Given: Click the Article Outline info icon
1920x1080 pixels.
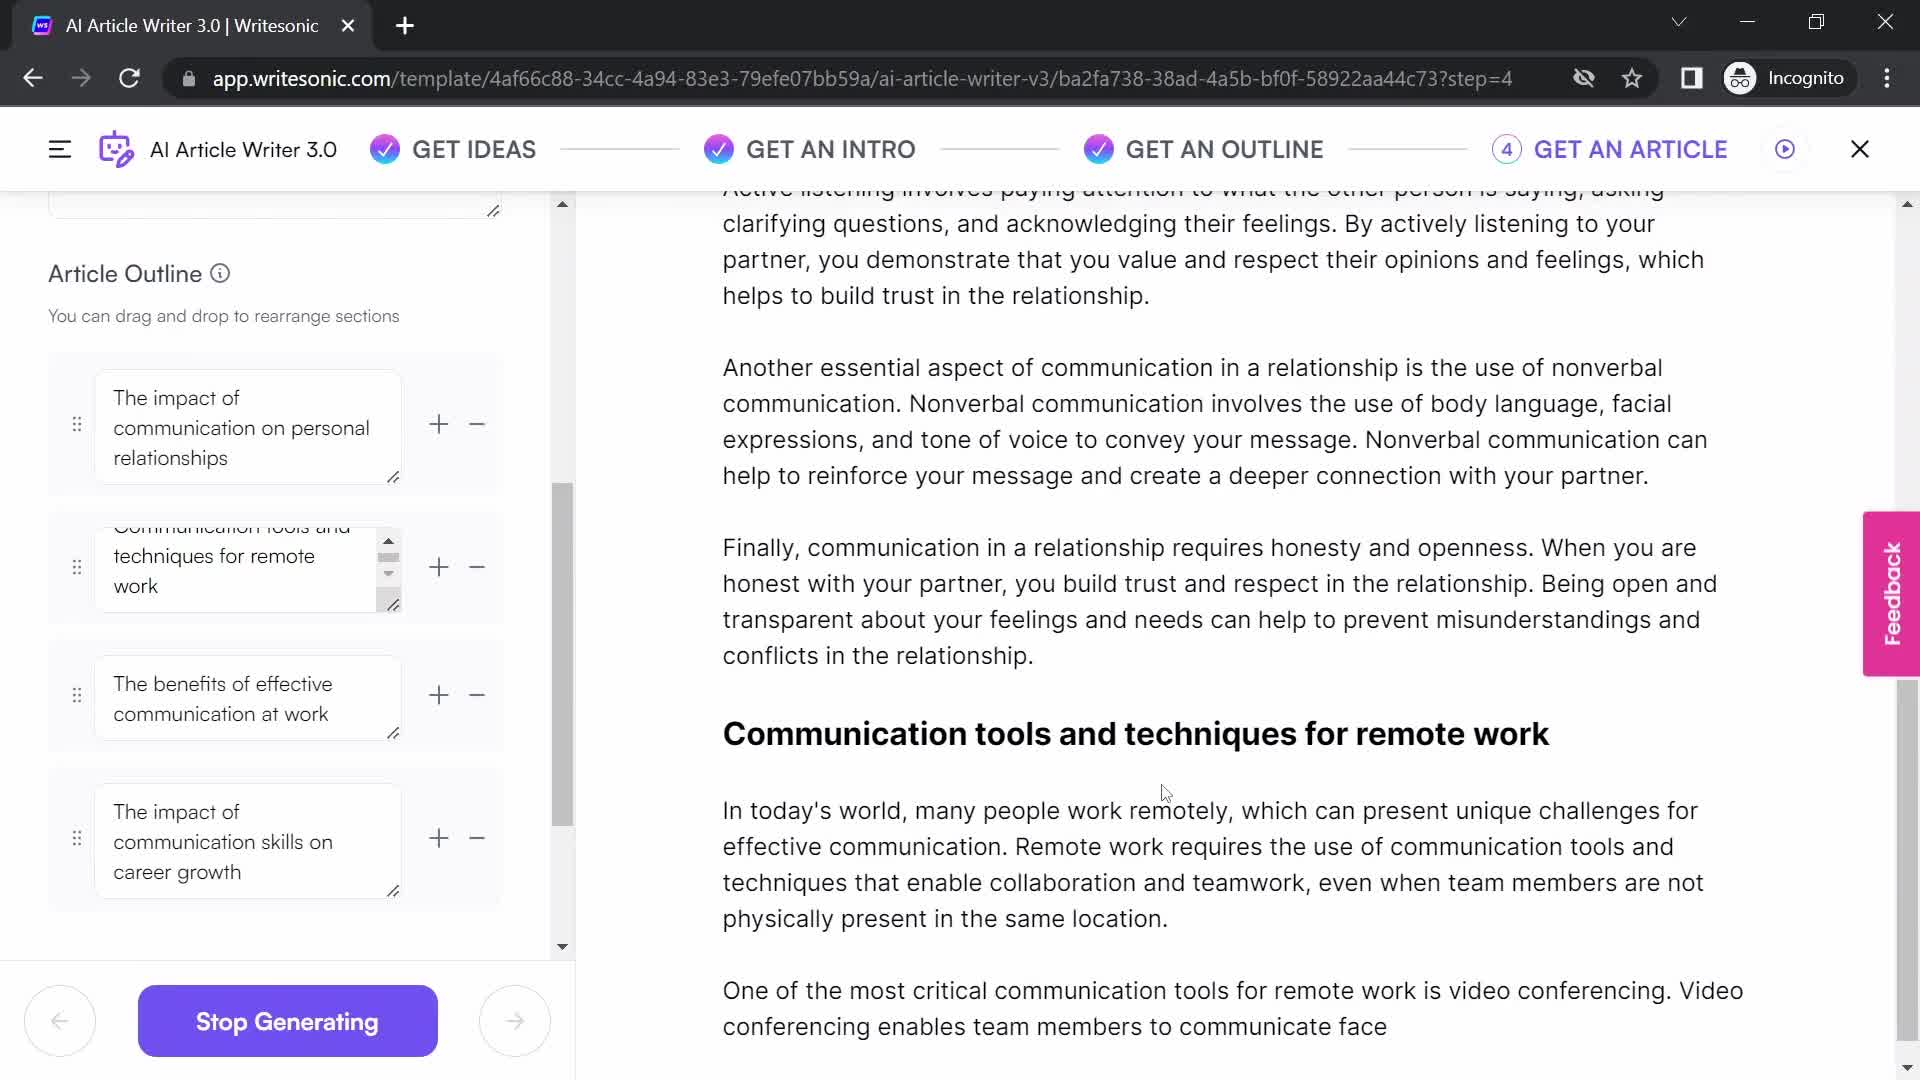Looking at the screenshot, I should click(x=220, y=273).
